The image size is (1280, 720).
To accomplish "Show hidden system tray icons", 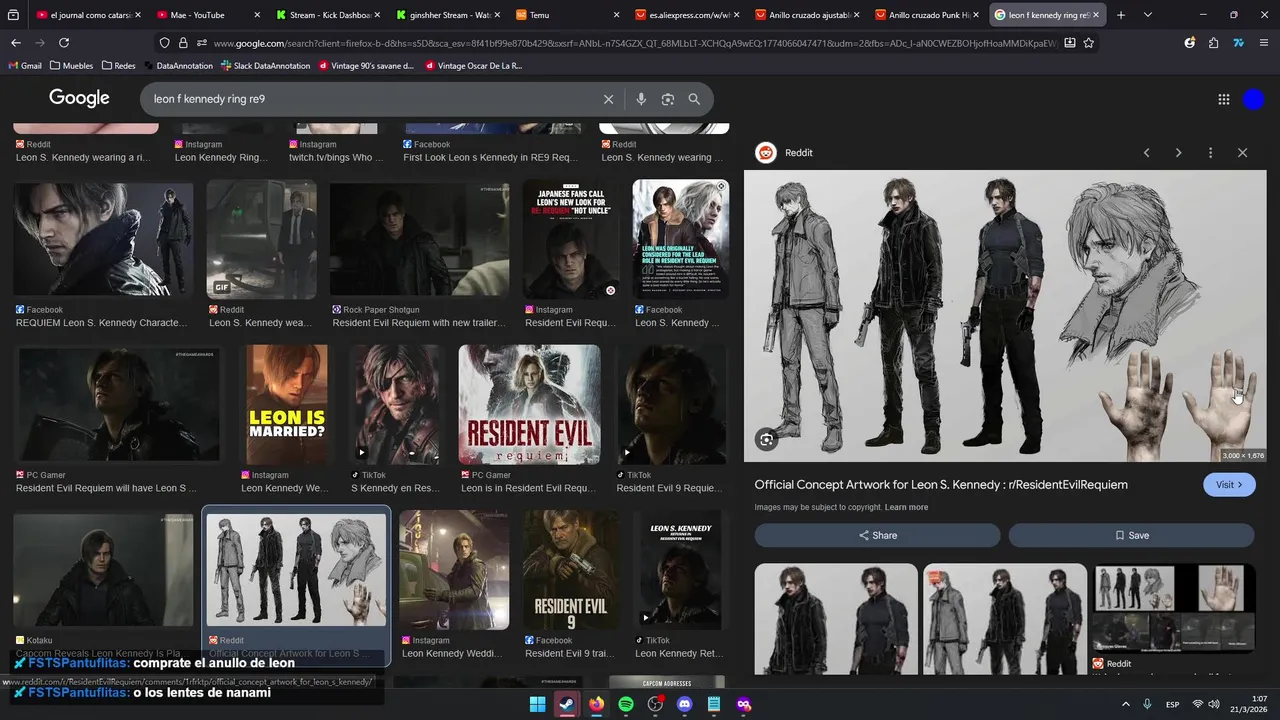I will [x=1125, y=704].
